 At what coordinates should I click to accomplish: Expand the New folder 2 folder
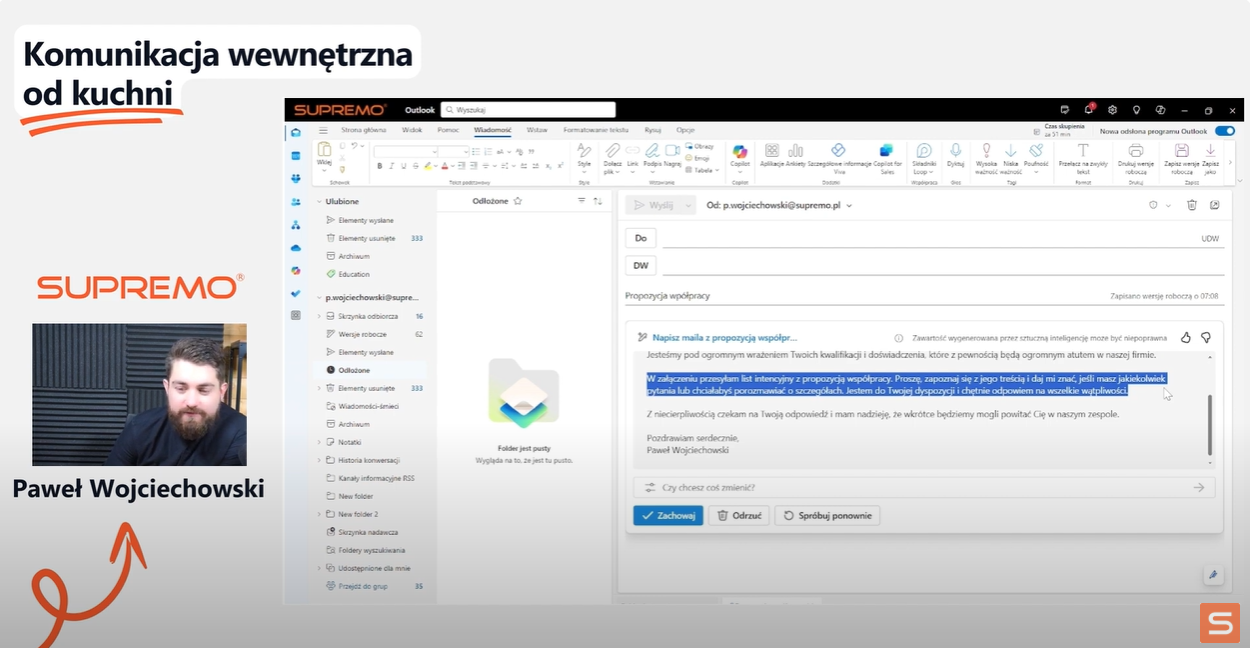[320, 514]
